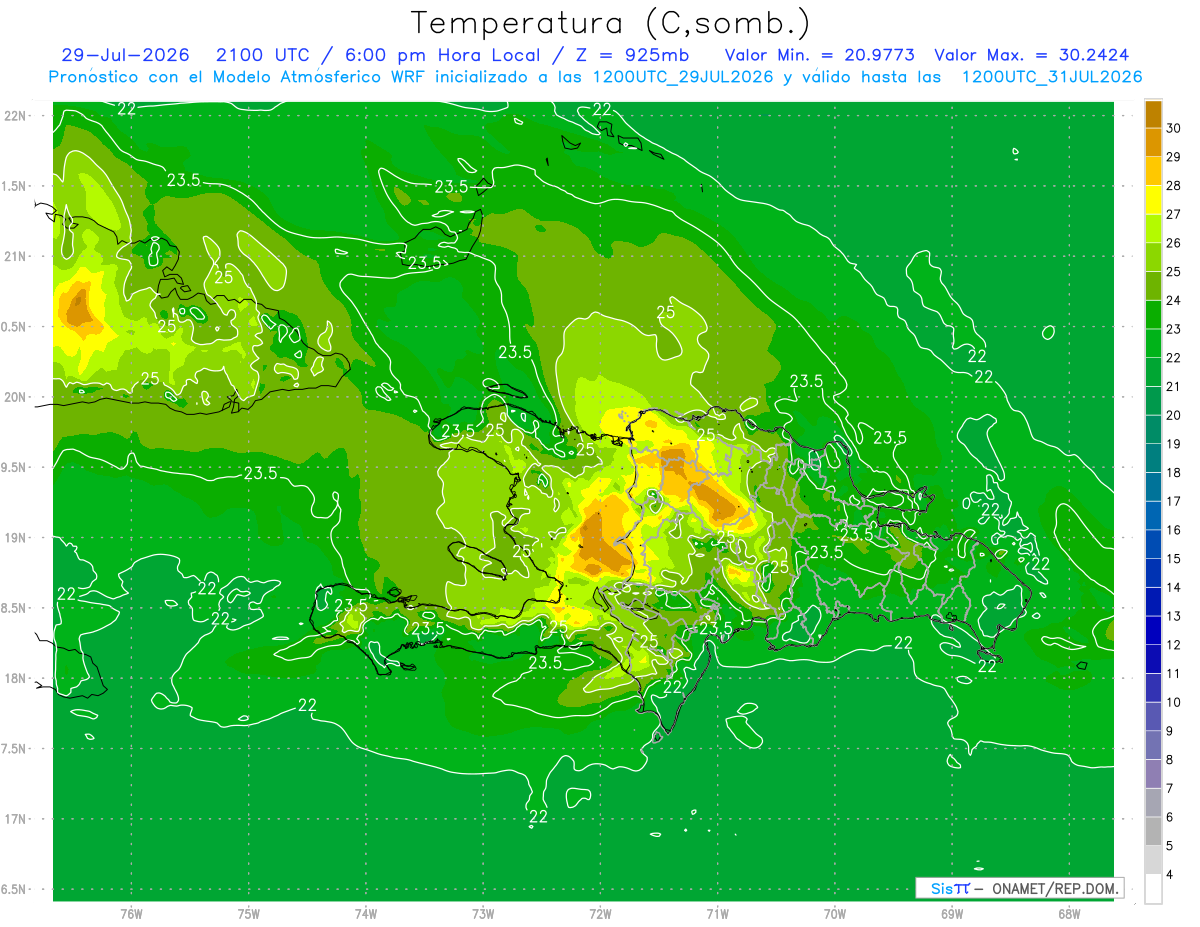The width and height of the screenshot is (1200, 927).
Task: Click Valor Min. = 20.9773 text
Action: [819, 55]
